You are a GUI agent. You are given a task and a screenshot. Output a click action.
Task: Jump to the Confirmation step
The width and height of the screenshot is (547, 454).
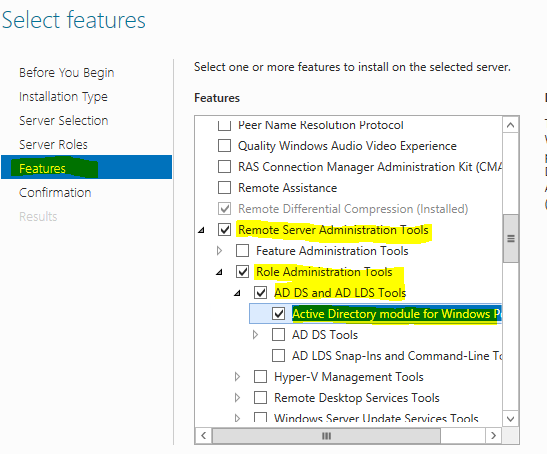click(55, 193)
